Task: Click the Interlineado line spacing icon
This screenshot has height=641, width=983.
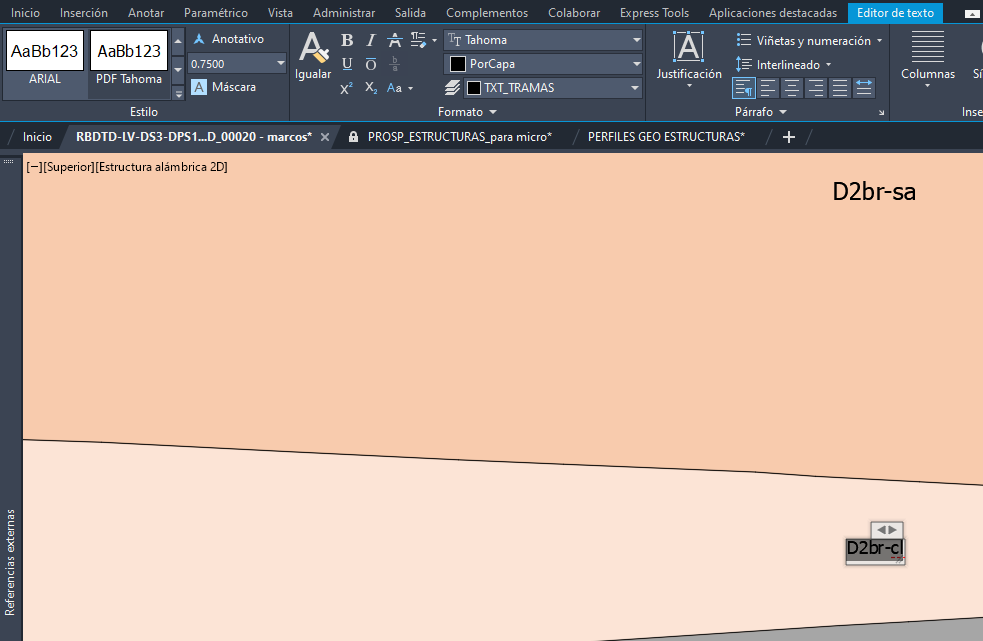Action: [744, 64]
